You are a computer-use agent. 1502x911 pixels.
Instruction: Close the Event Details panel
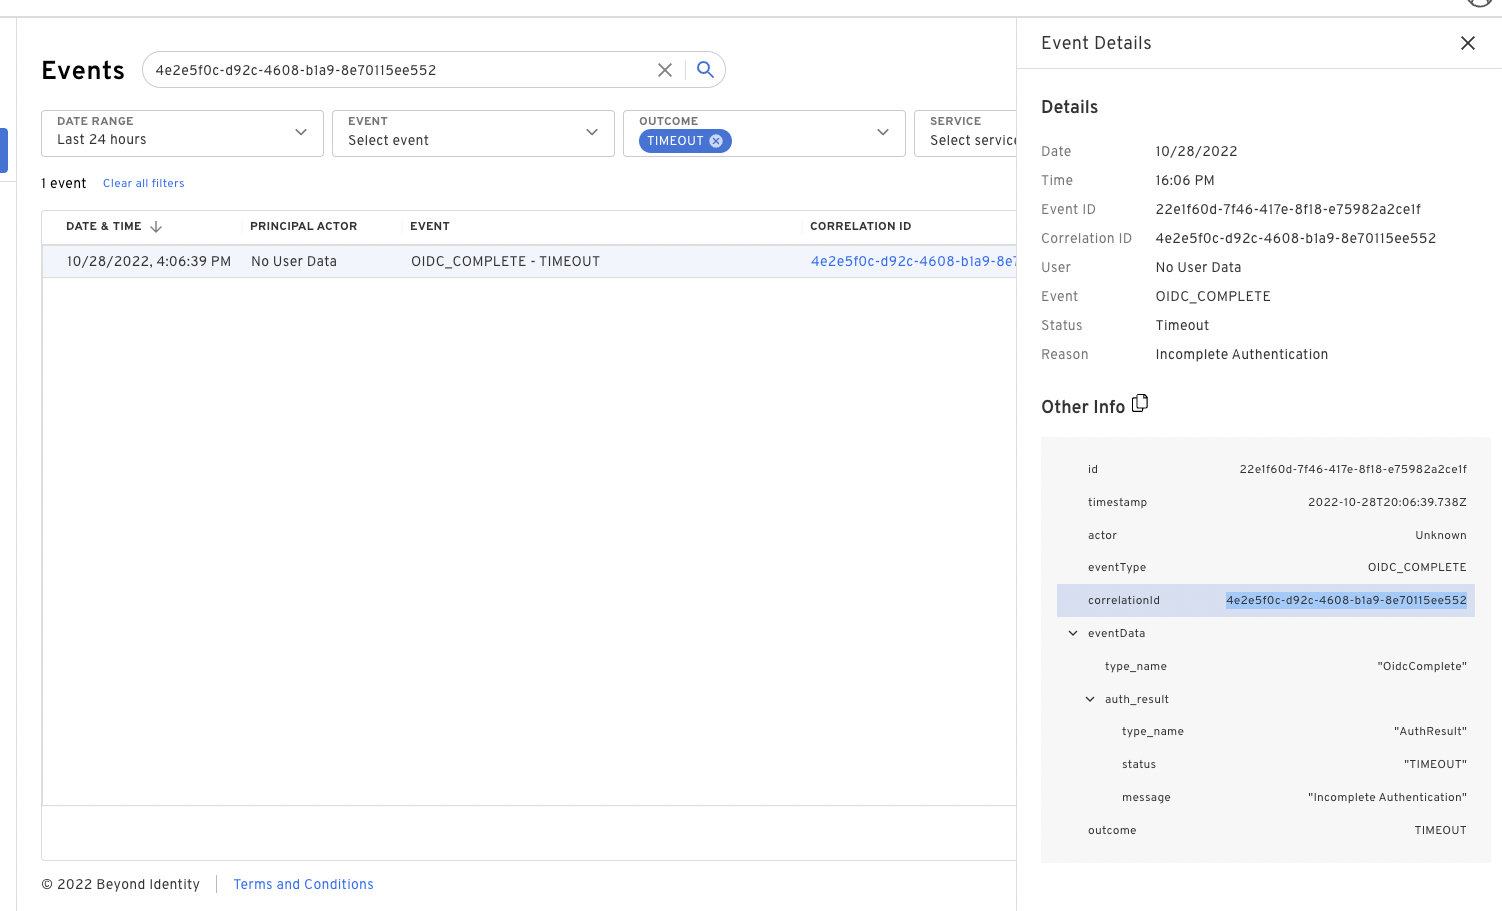pyautogui.click(x=1467, y=43)
